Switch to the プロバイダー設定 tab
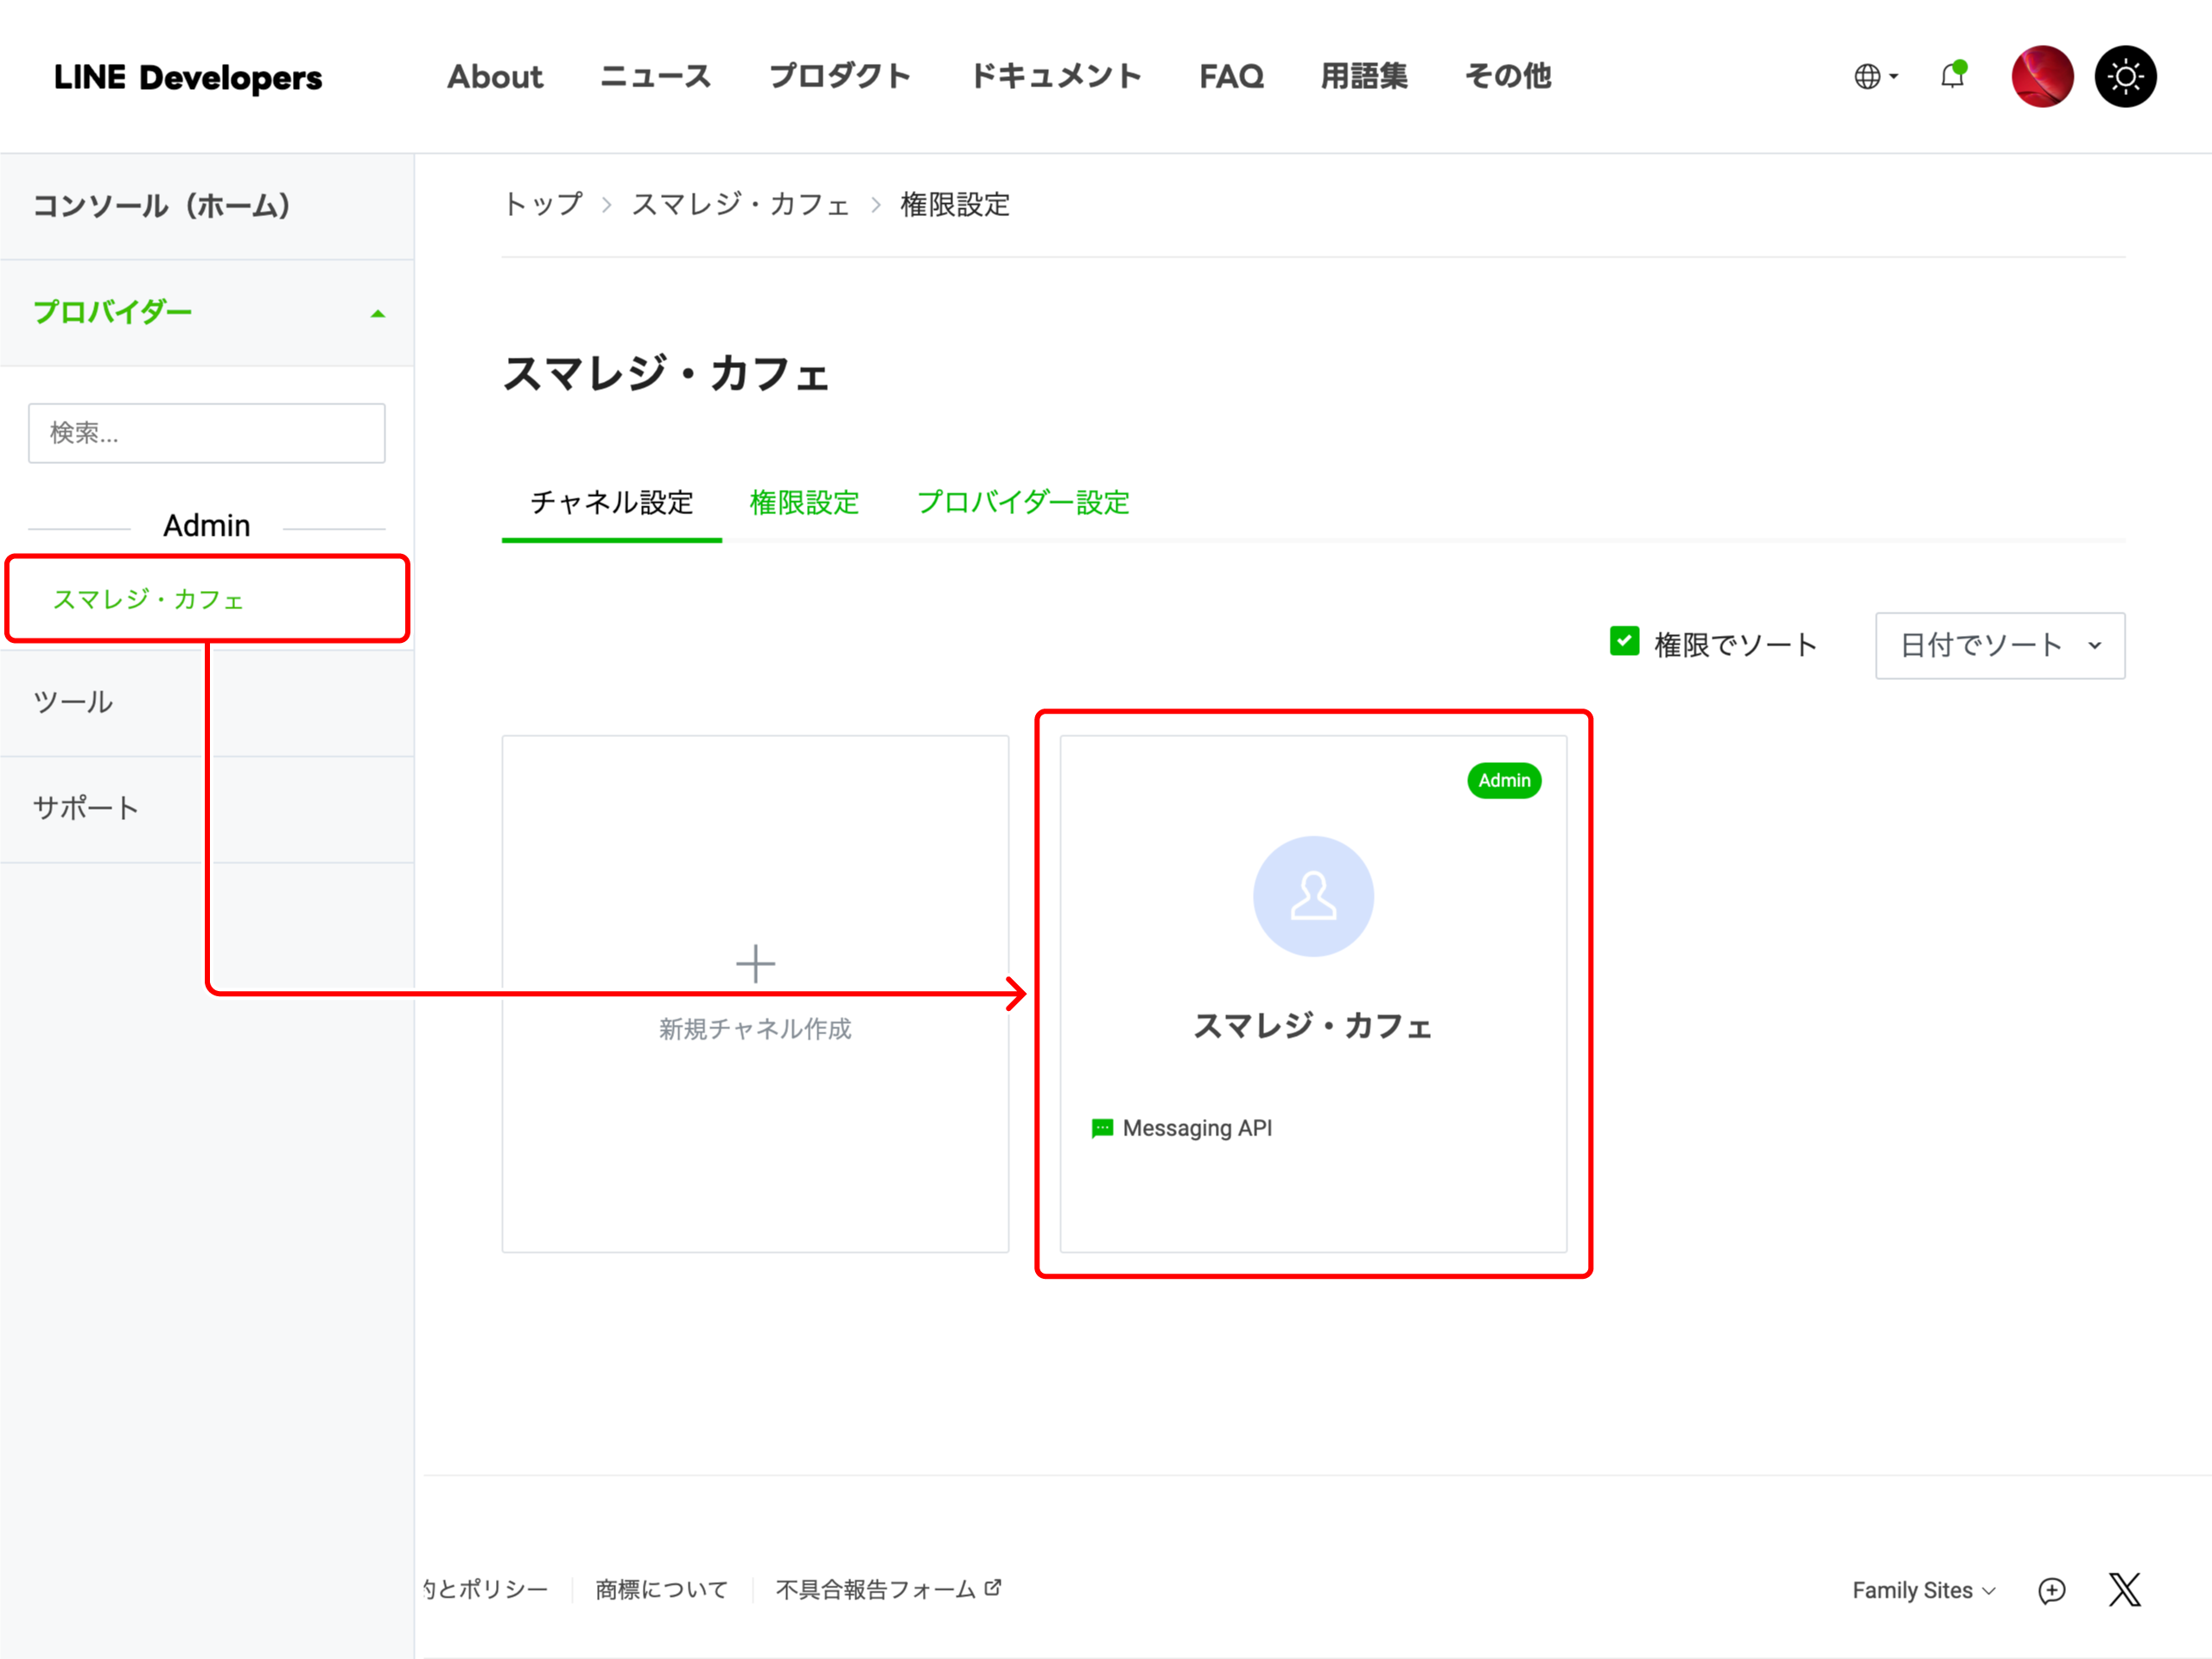Screen dimensions: 2212x1659 (x=1023, y=503)
